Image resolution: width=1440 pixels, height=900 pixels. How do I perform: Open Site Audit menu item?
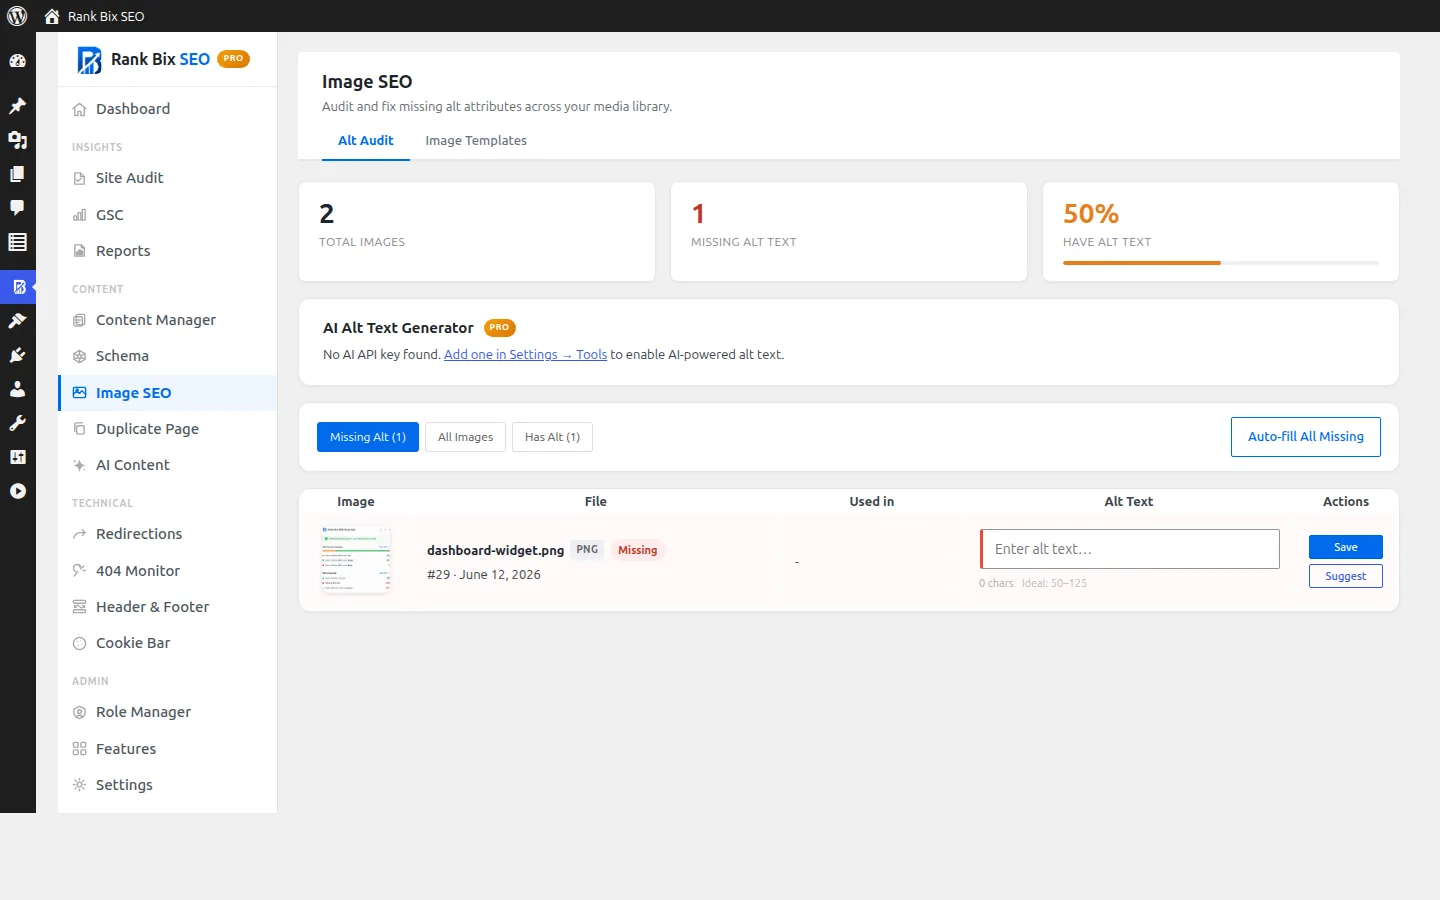click(167, 178)
